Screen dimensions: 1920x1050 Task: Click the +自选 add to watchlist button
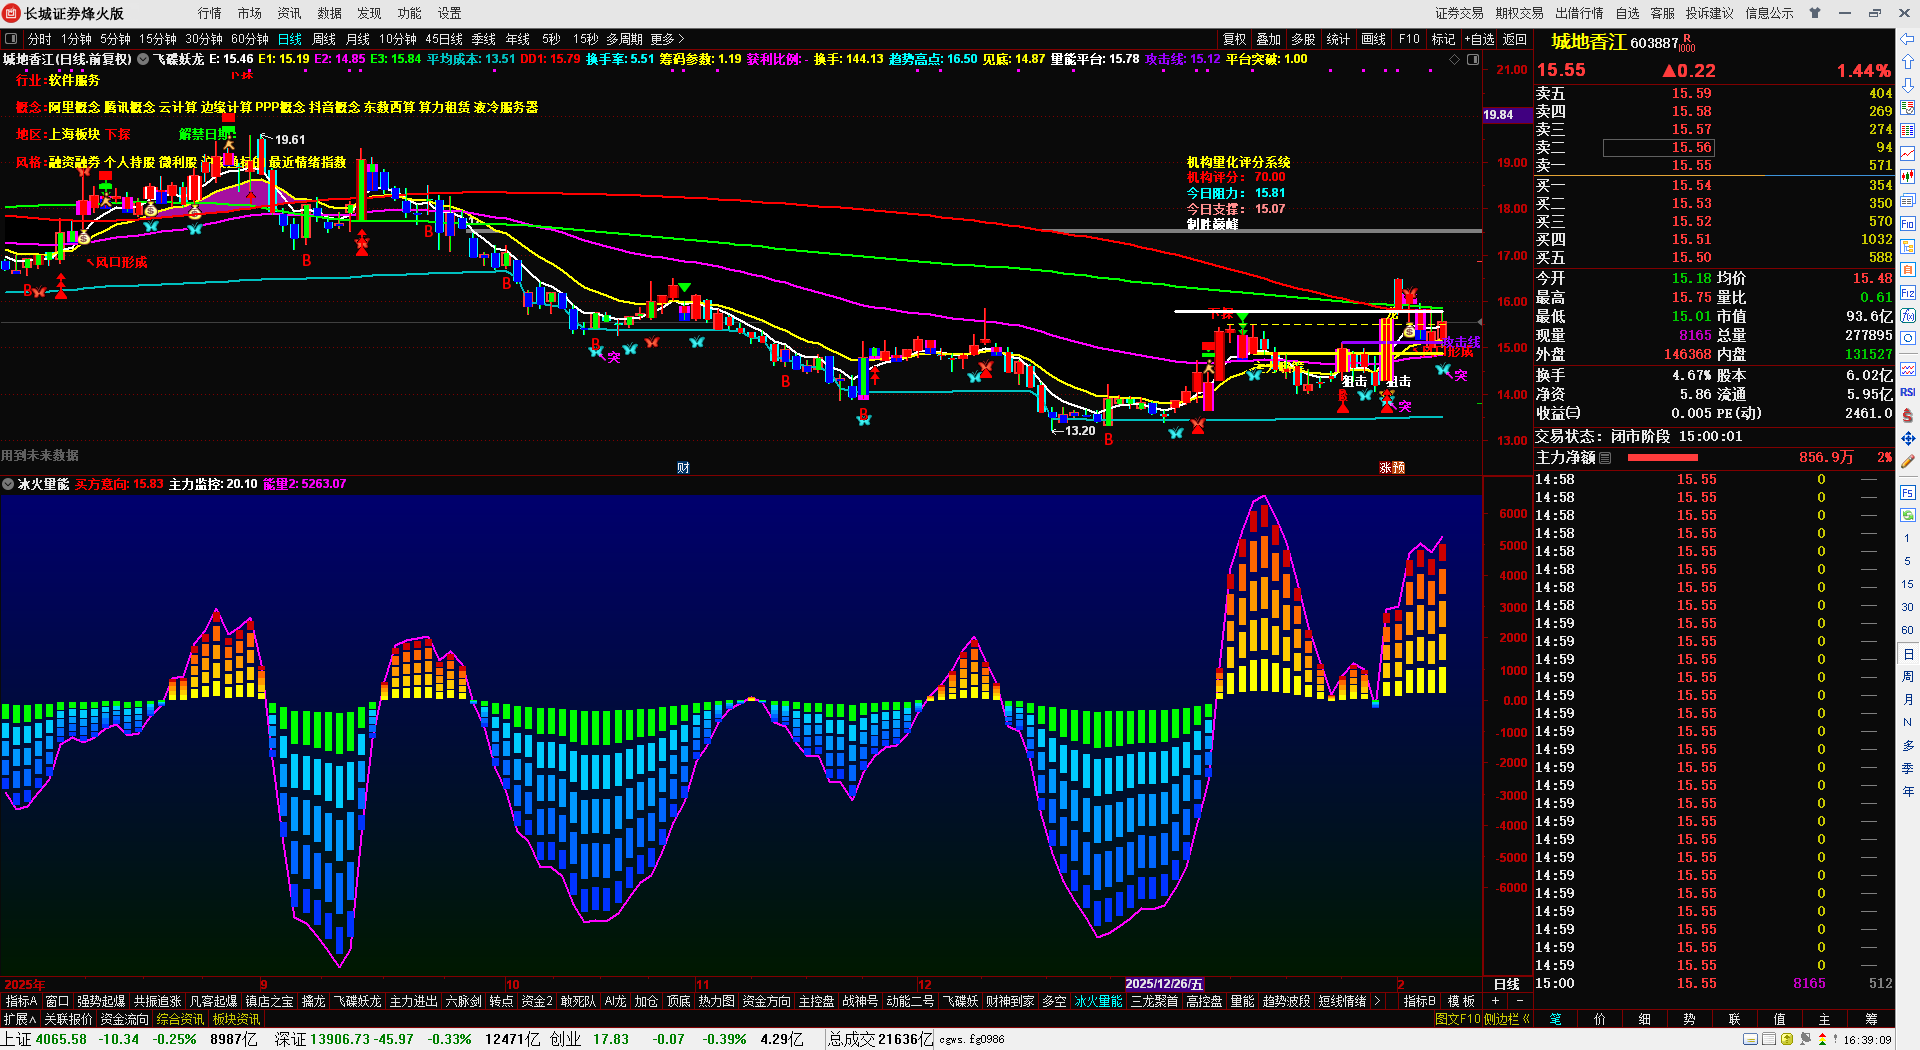pos(1480,39)
